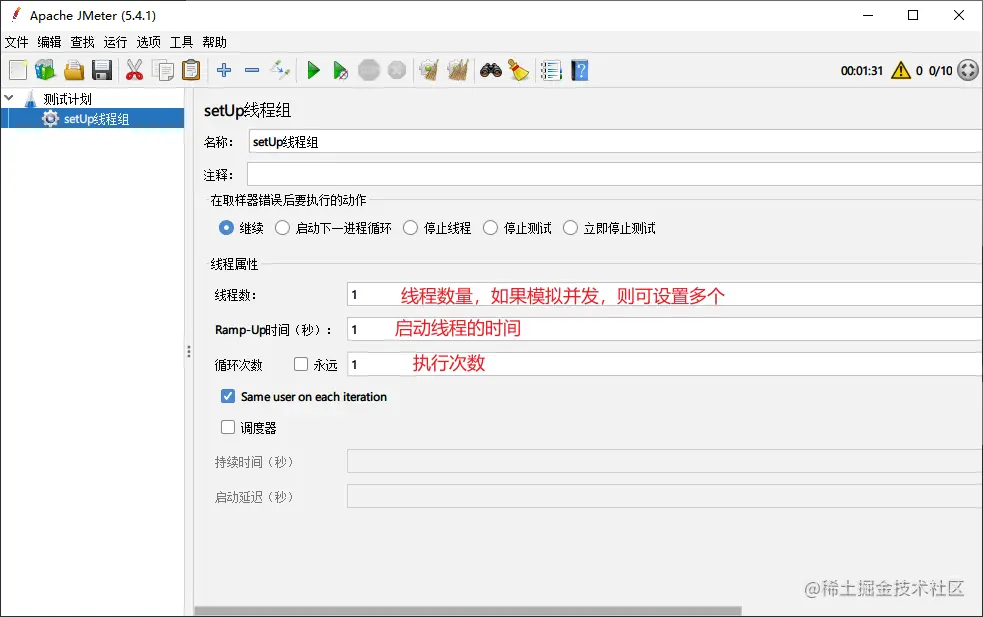Click the remote engine status icon
Viewport: 983px width, 617px height.
tap(968, 70)
